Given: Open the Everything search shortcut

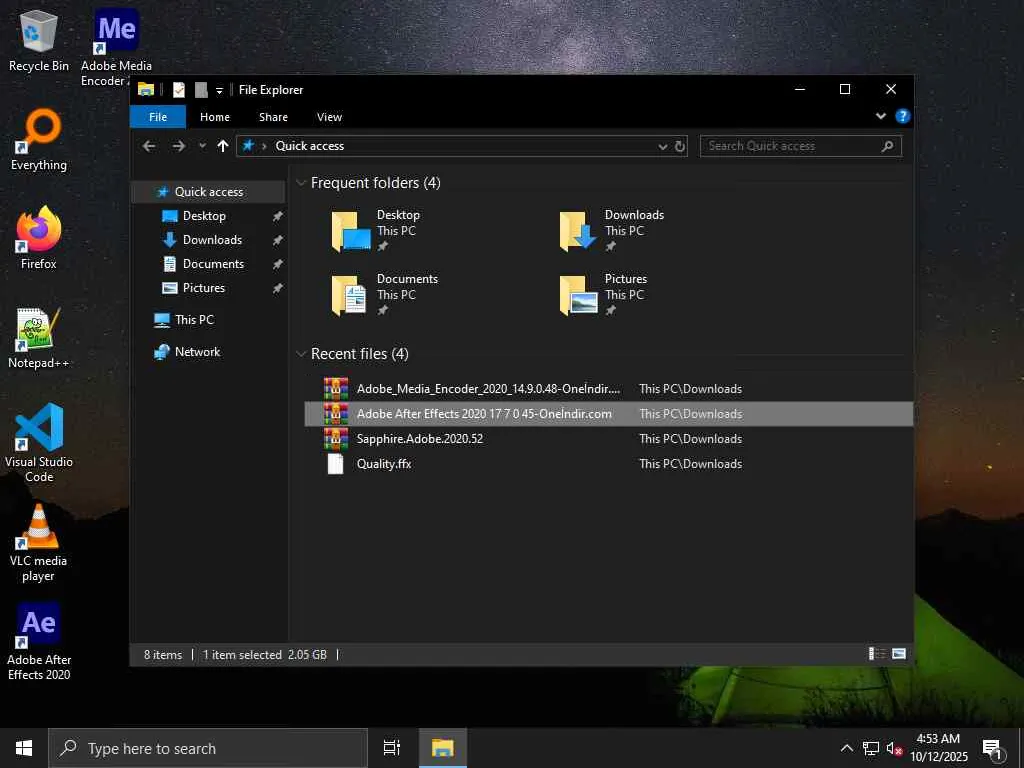Looking at the screenshot, I should (x=39, y=140).
